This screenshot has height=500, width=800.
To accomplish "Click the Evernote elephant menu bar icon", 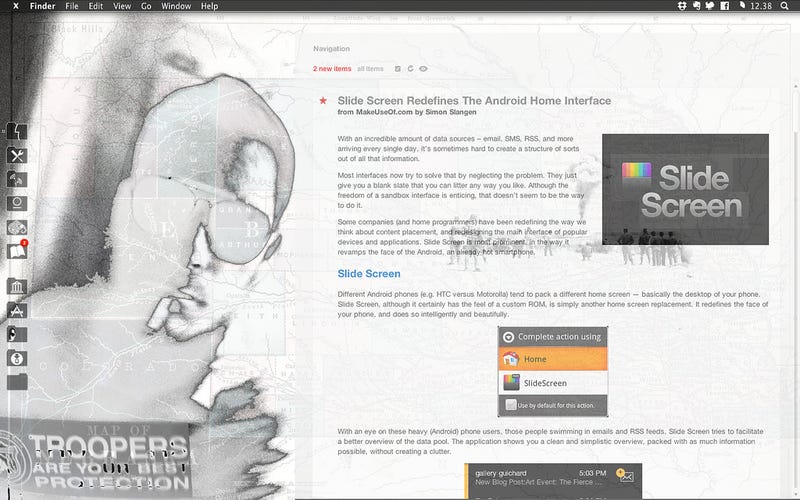I will (x=696, y=6).
